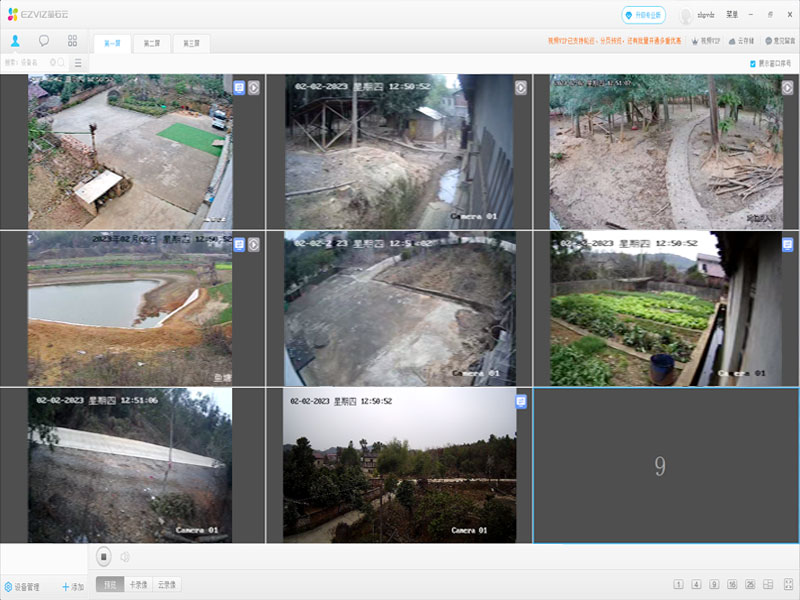Image resolution: width=800 pixels, height=600 pixels.
Task: Open the device list contacts icon
Action: (15, 41)
